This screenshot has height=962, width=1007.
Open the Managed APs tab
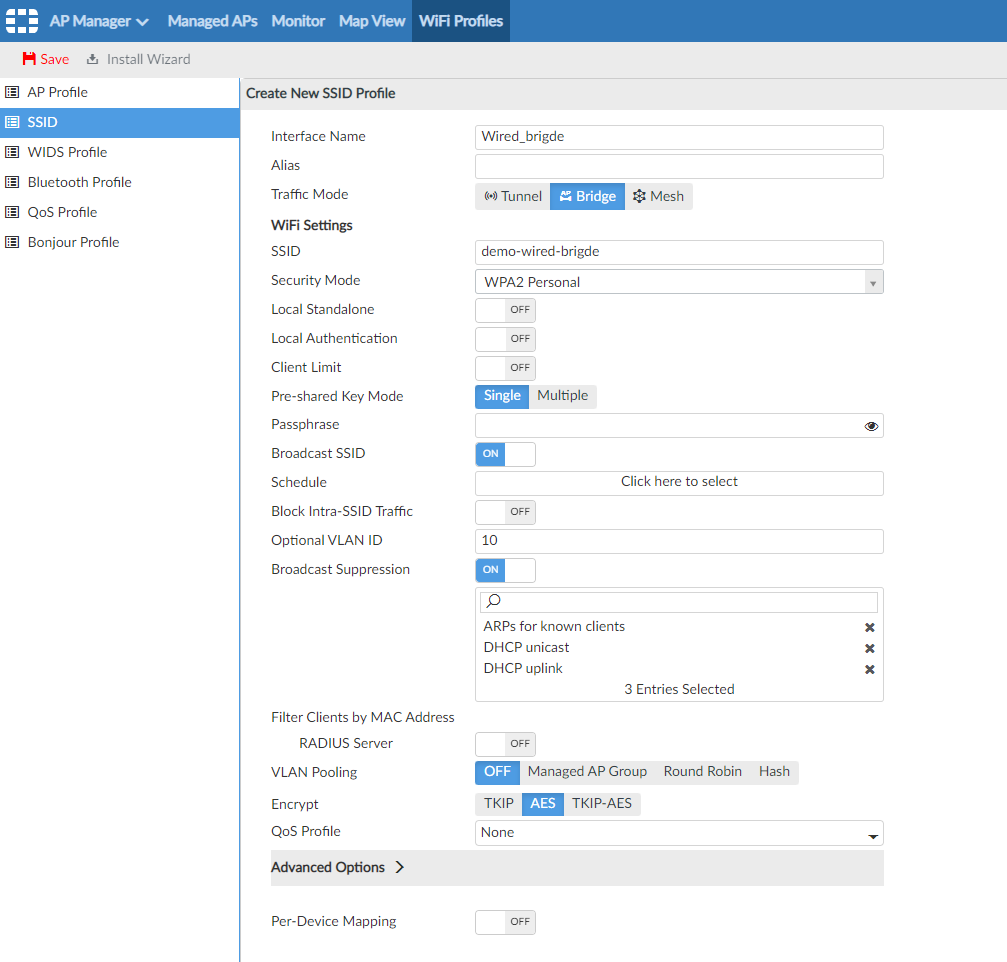[211, 21]
